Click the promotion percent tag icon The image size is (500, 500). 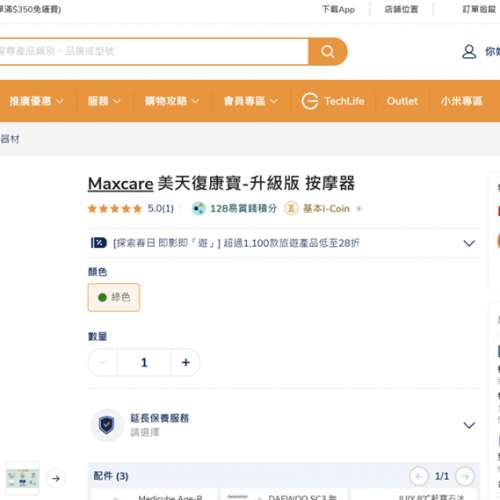99,243
